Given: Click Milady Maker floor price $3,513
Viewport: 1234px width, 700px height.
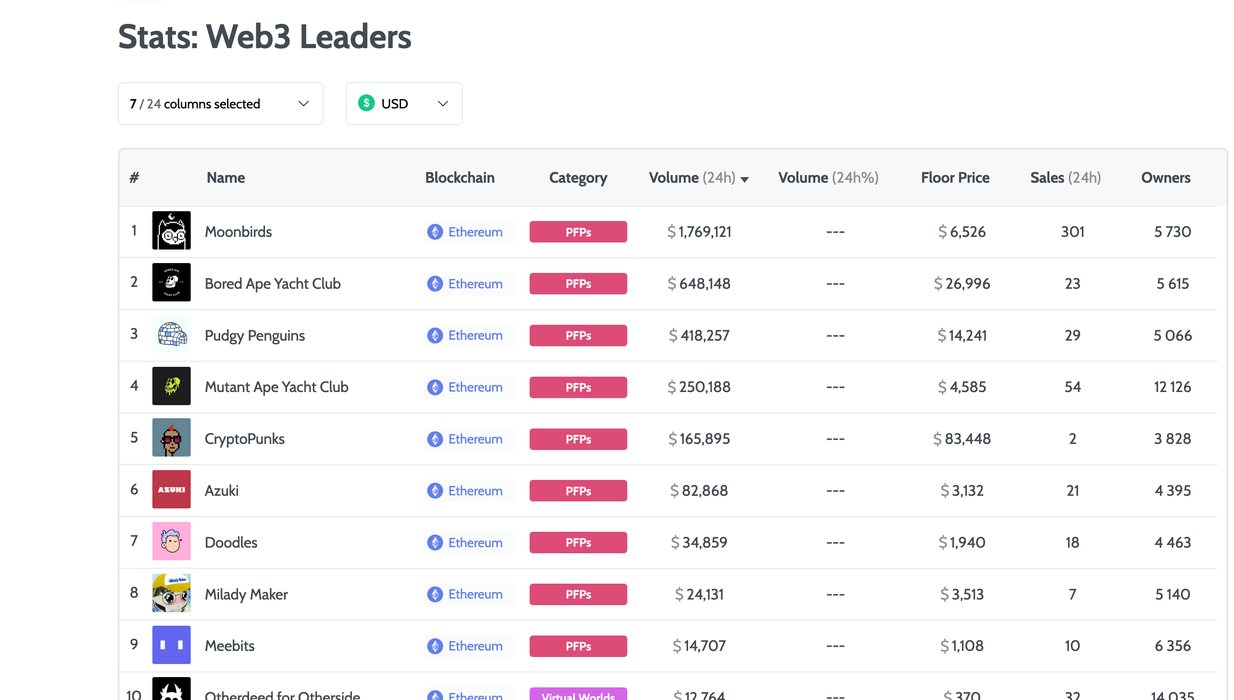Looking at the screenshot, I should (x=962, y=594).
